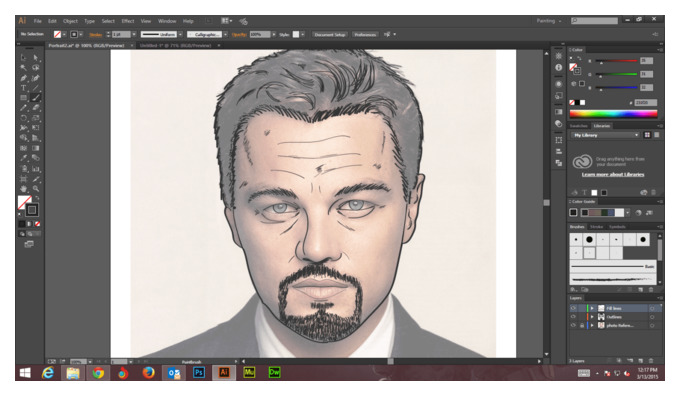This screenshot has height=396, width=680.
Task: Switch Libraries panel to list view
Action: [657, 135]
